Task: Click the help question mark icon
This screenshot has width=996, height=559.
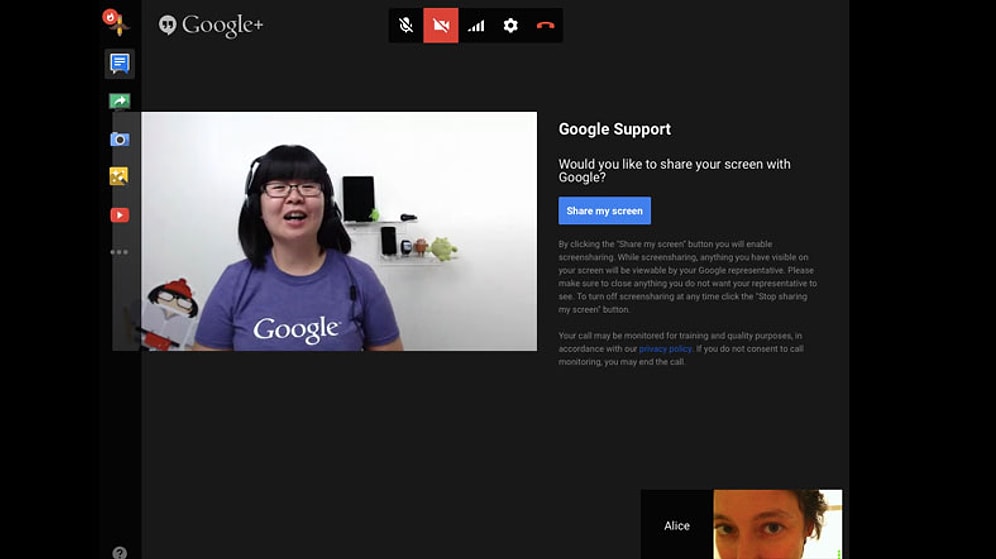Action: click(x=119, y=552)
